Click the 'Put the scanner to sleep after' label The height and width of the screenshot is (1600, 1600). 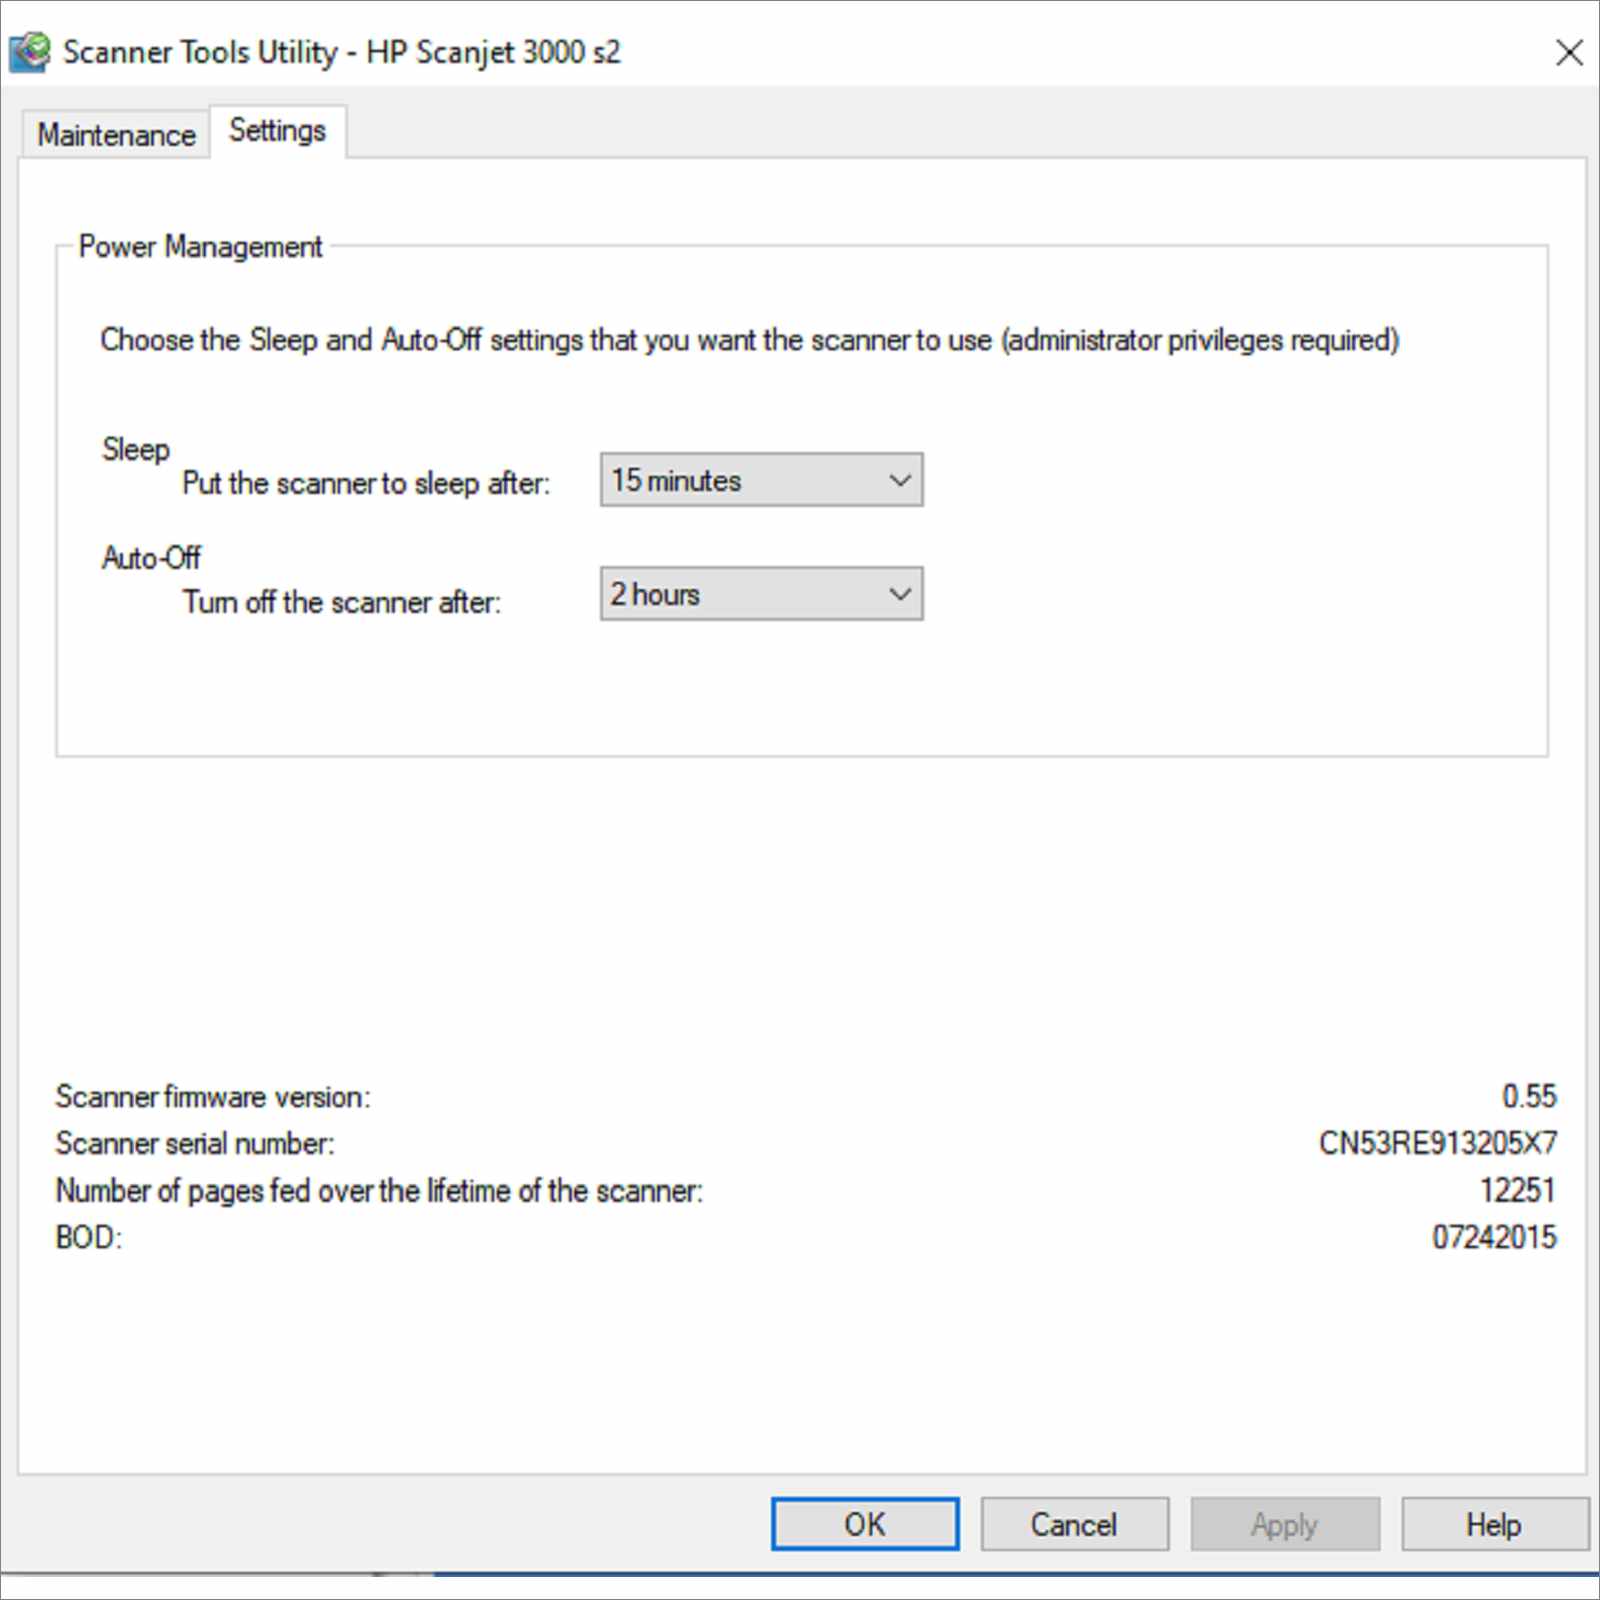(366, 484)
